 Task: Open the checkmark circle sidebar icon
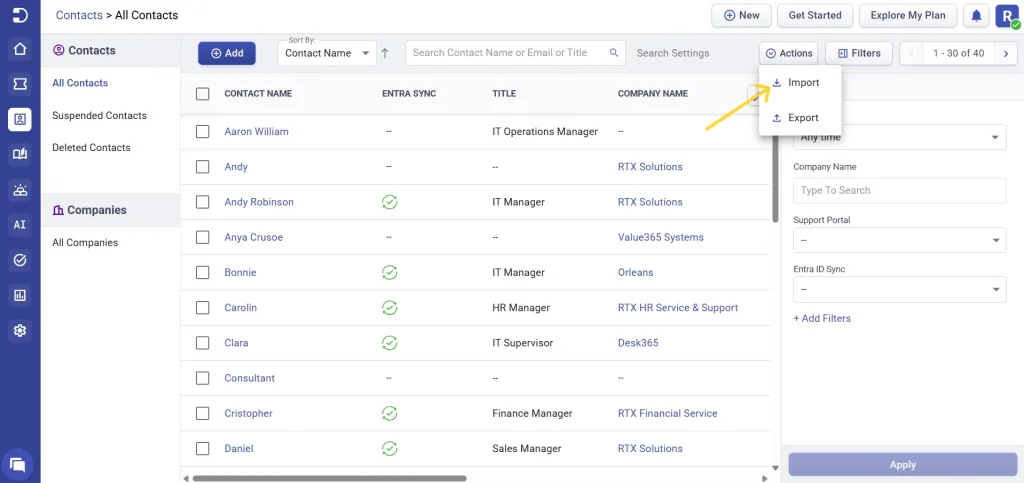coord(20,260)
